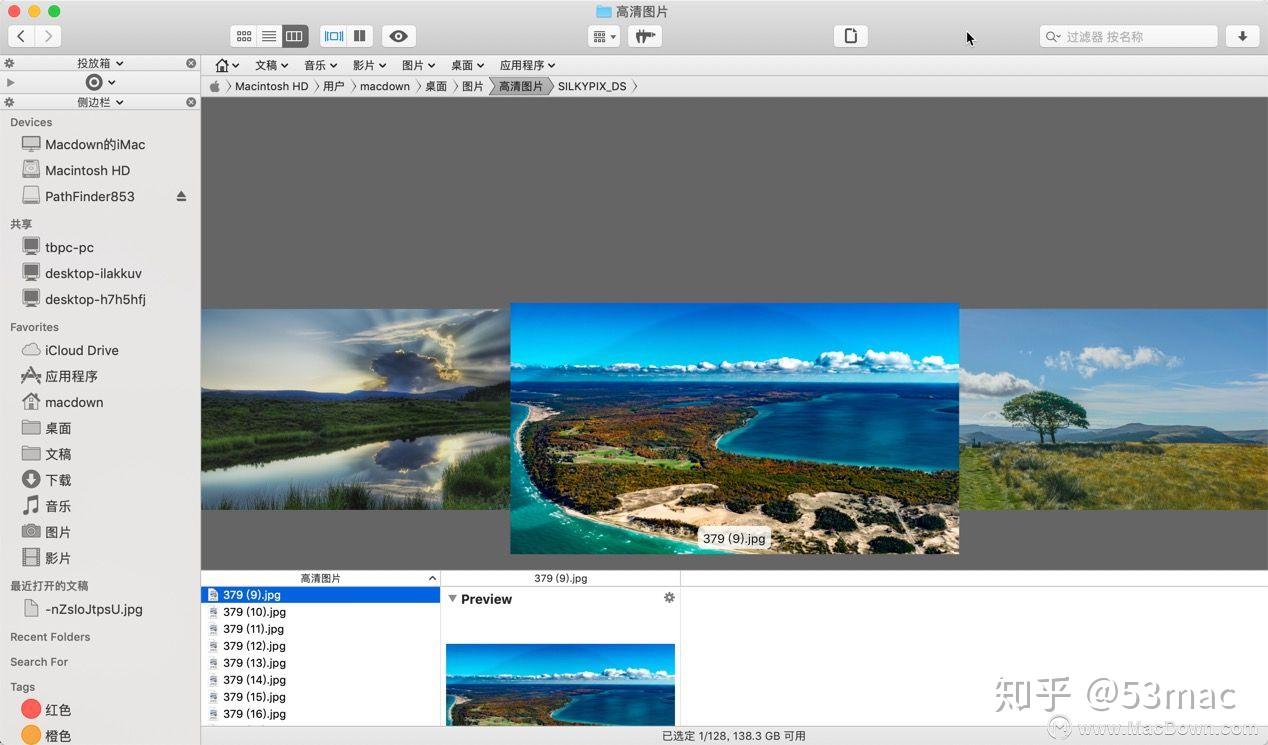Select 379 (12).jpg in the file list

point(253,645)
